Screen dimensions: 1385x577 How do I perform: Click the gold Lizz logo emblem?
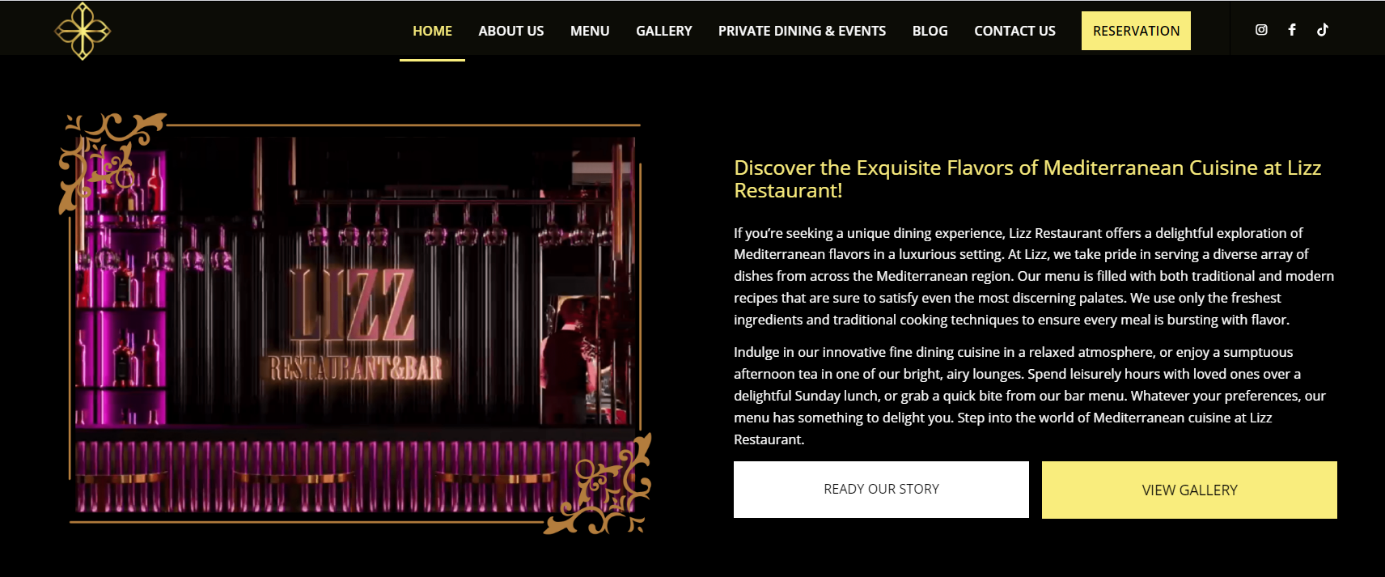click(x=82, y=31)
